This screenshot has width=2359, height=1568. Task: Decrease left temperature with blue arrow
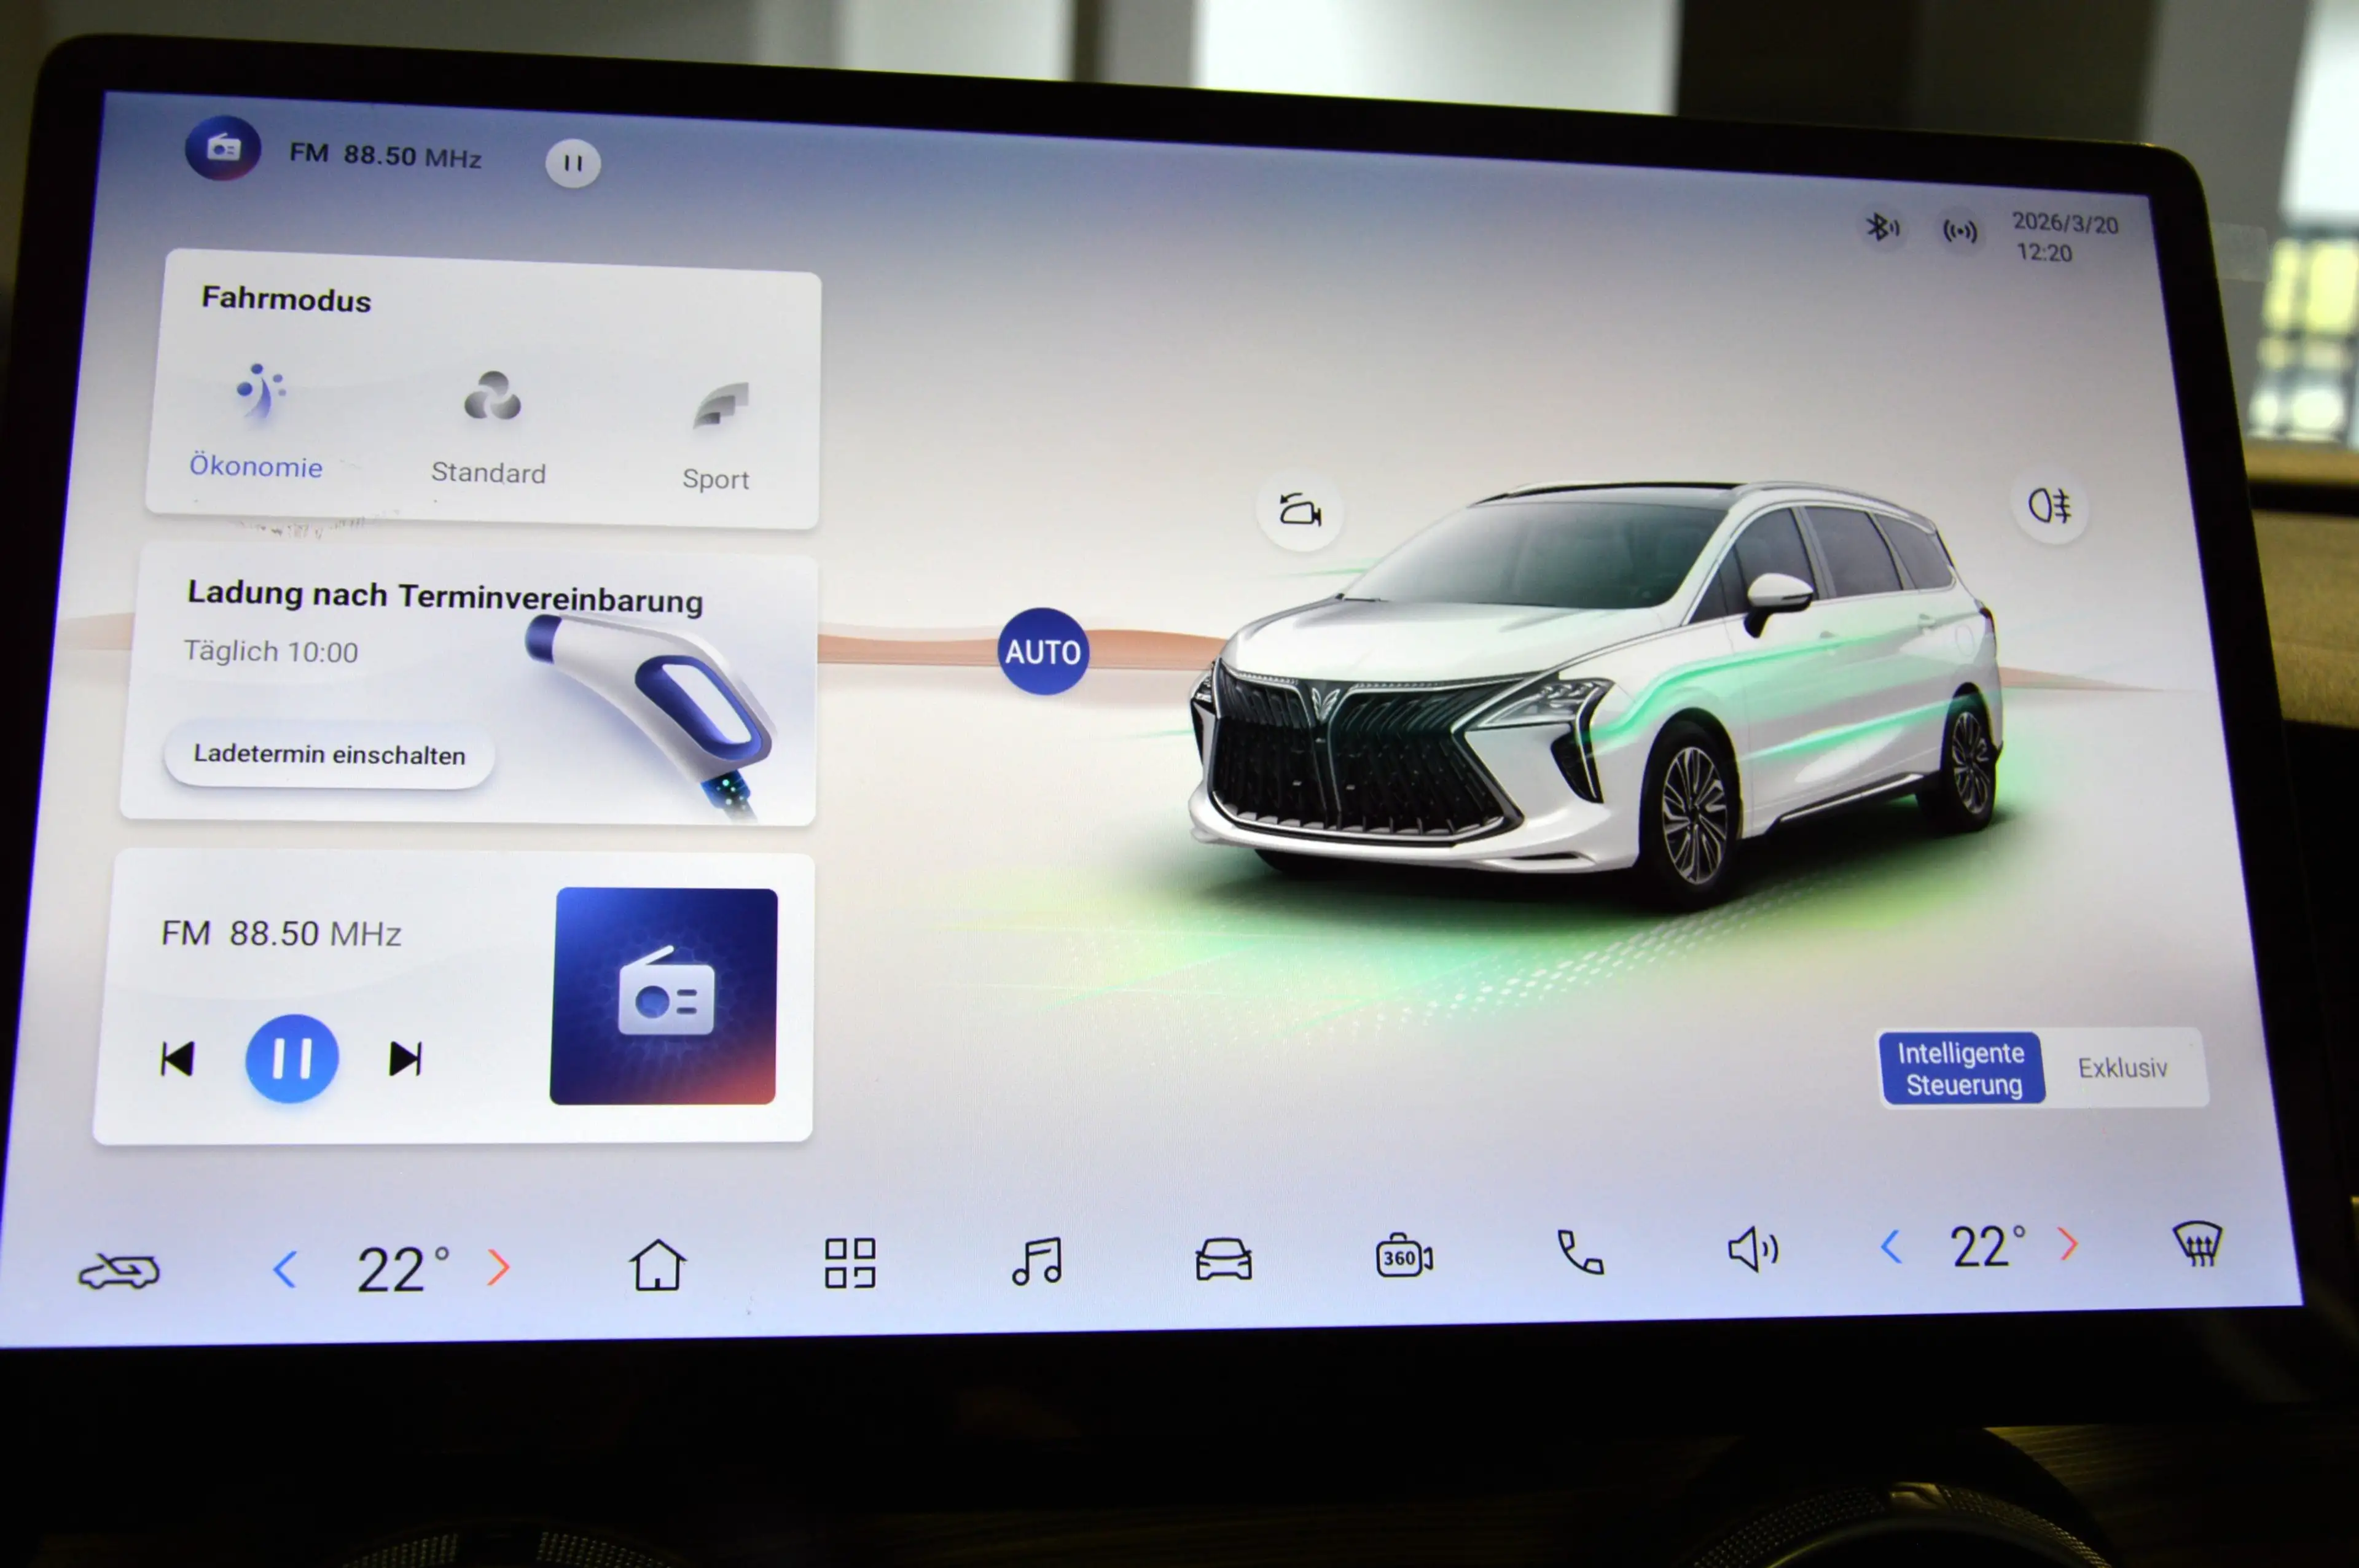click(285, 1269)
